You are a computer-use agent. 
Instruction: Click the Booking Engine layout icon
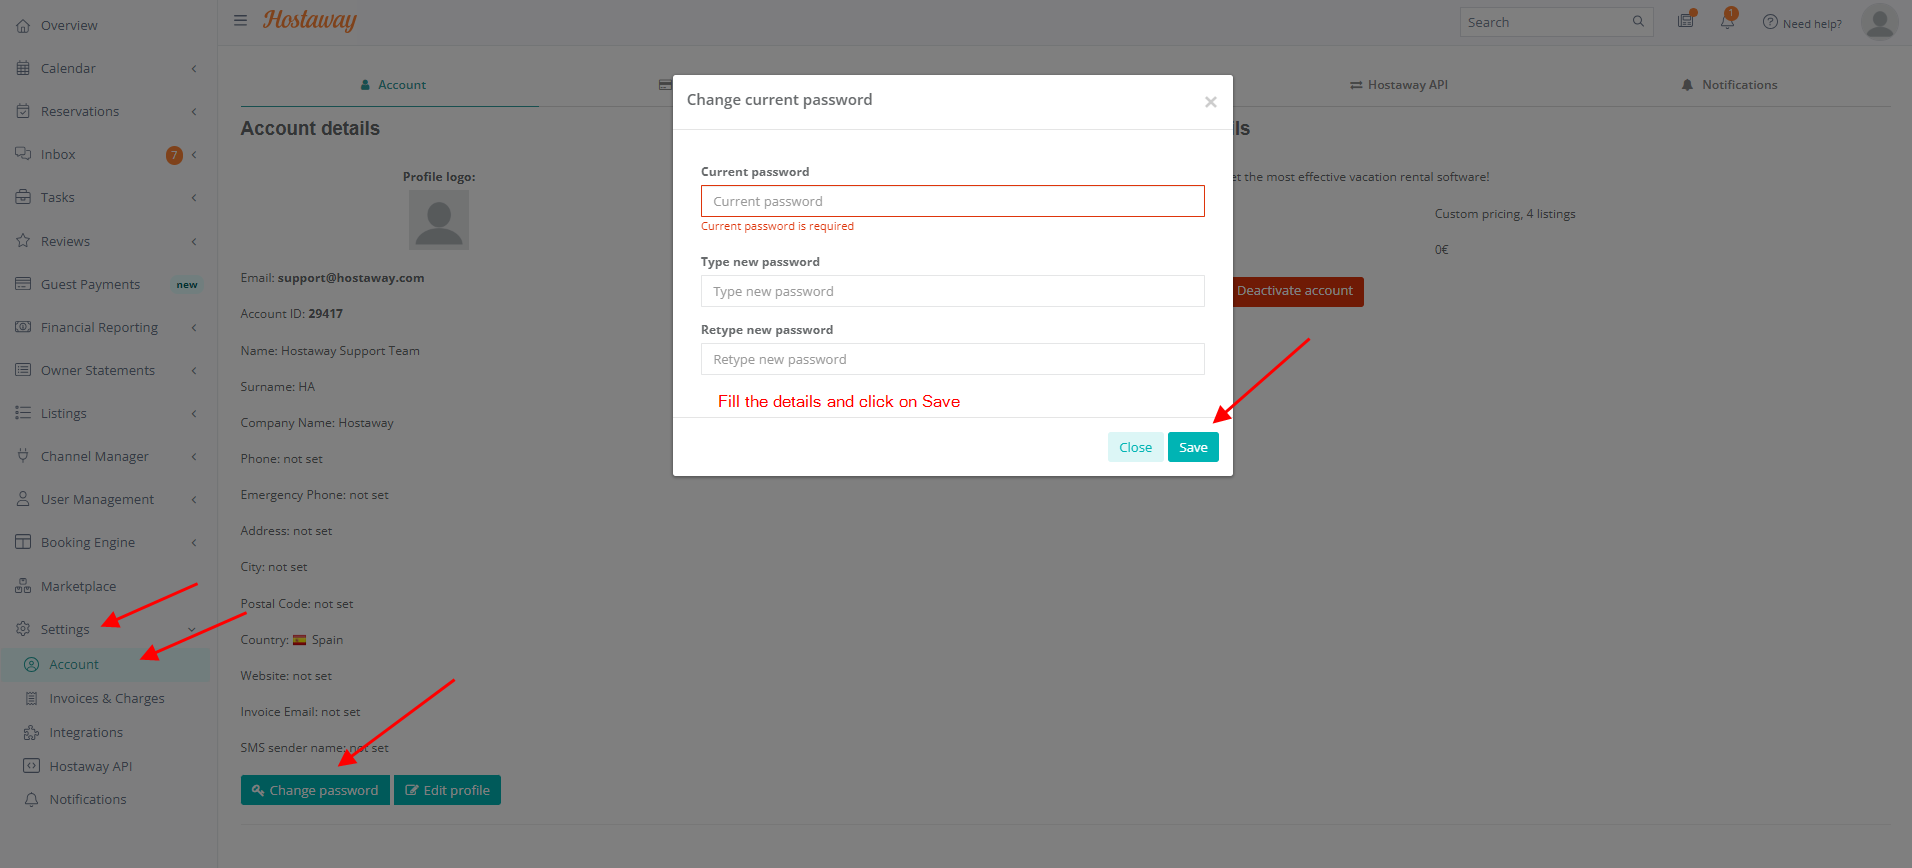[23, 542]
